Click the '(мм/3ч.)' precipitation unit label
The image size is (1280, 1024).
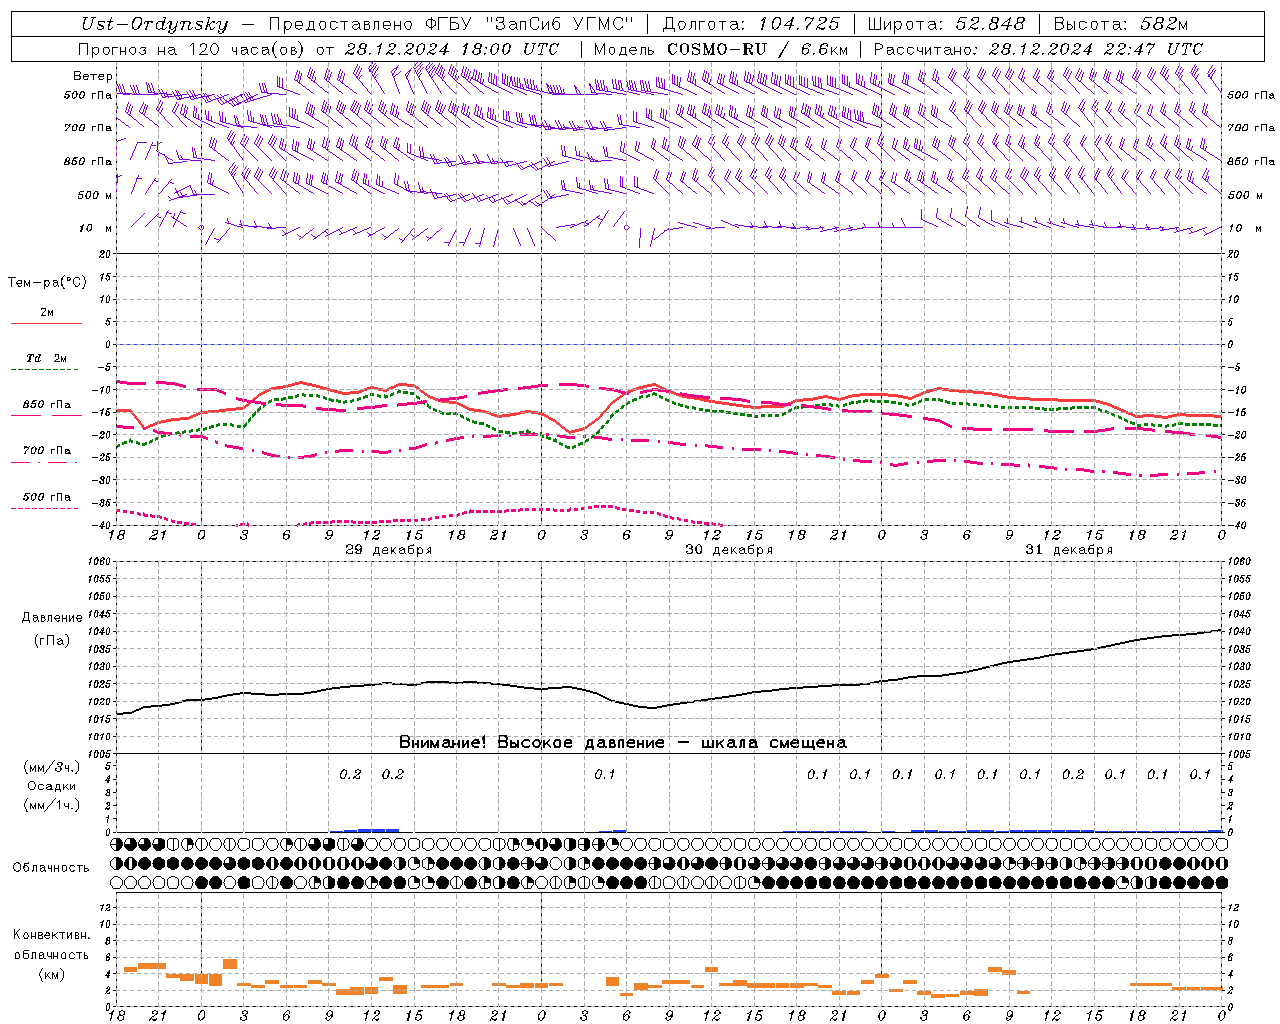pyautogui.click(x=52, y=767)
